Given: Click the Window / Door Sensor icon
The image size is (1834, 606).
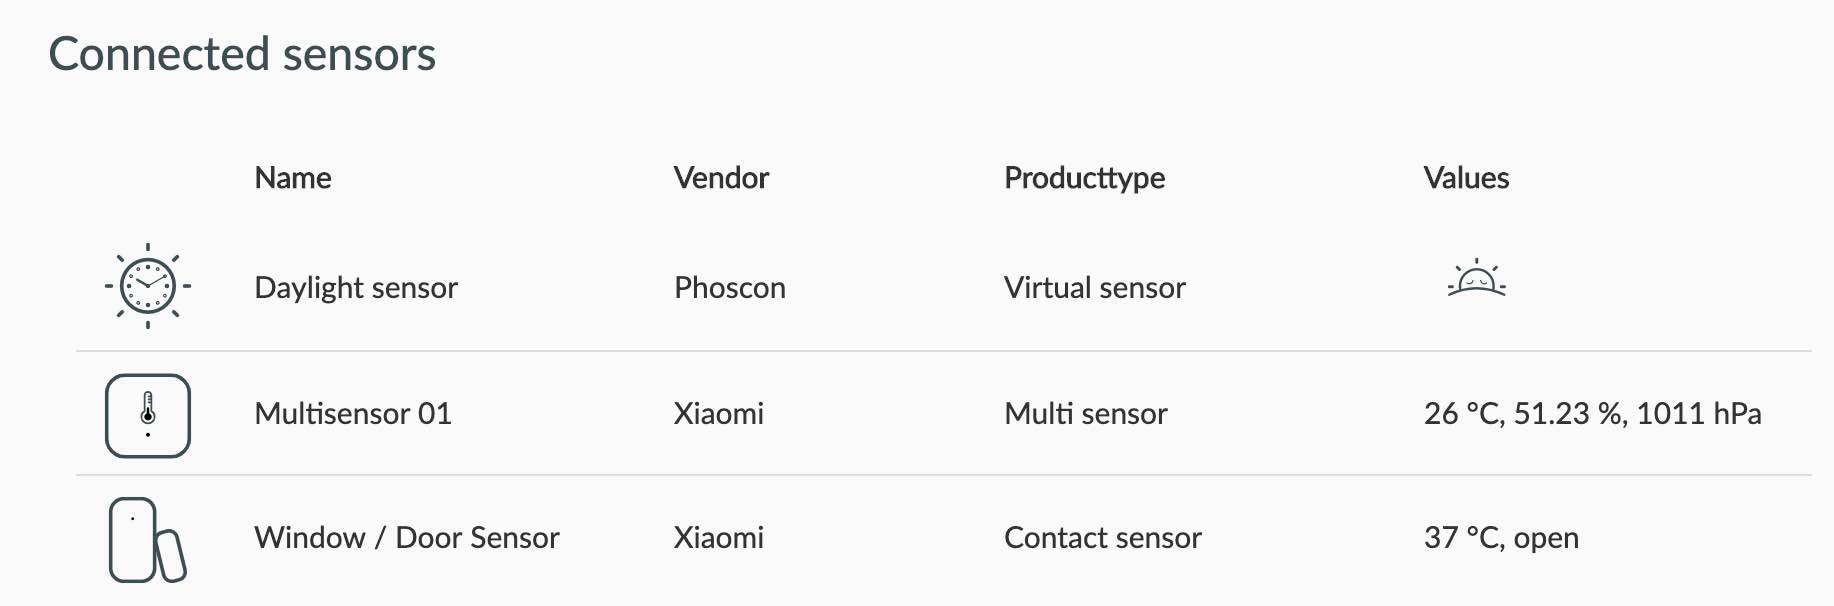Looking at the screenshot, I should point(147,540).
